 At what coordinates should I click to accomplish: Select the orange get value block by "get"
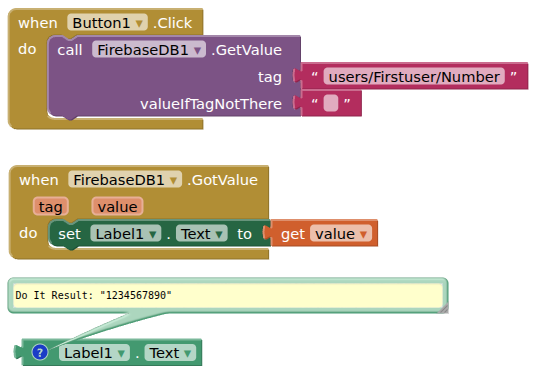(293, 234)
